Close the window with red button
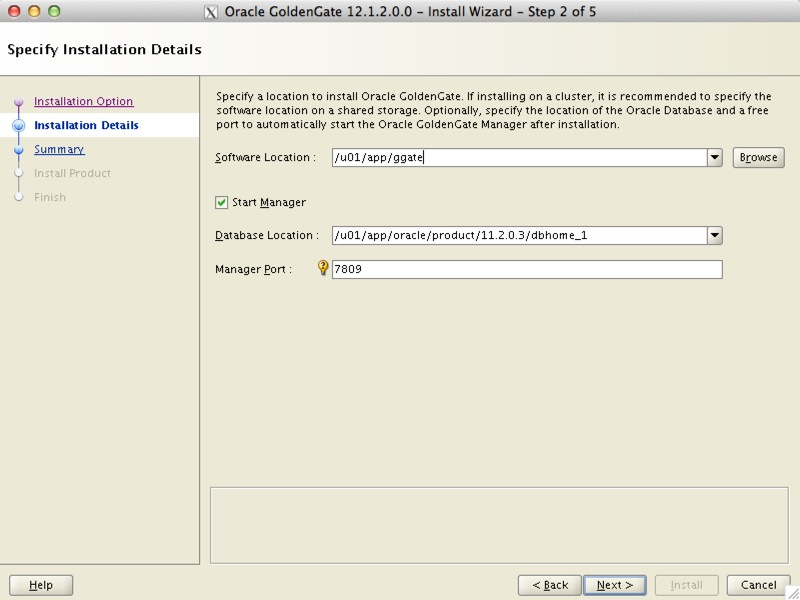 14,11
